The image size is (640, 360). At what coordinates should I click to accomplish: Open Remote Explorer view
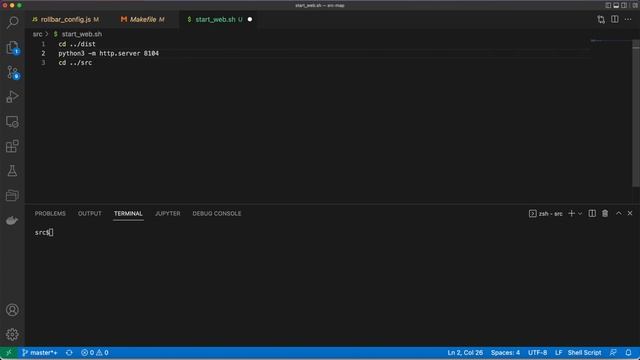click(x=12, y=122)
